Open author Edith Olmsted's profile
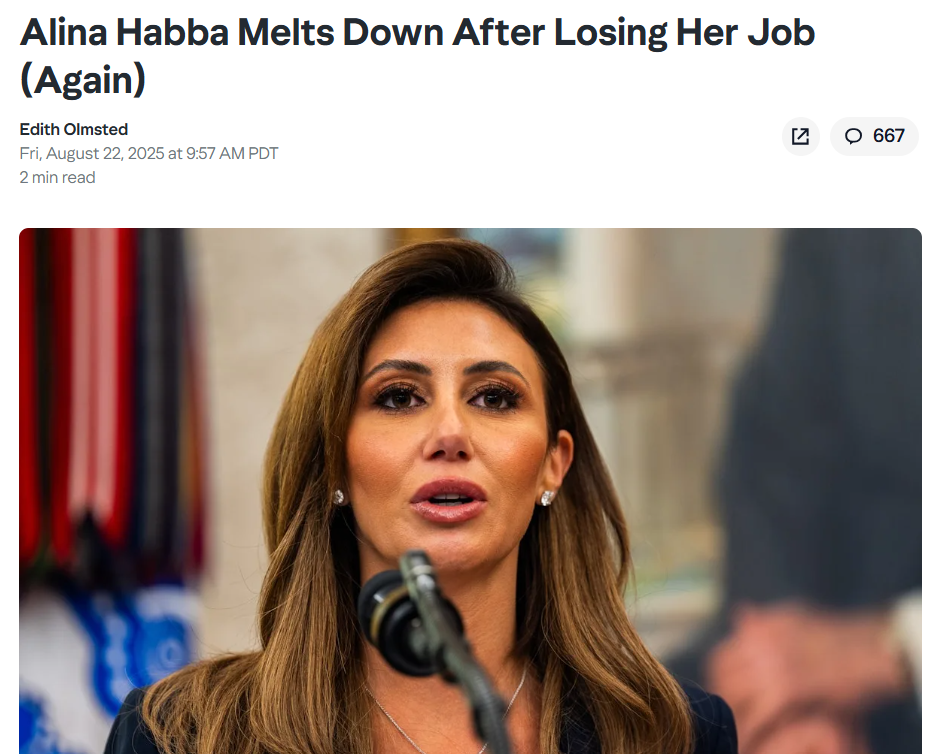Image resolution: width=934 pixels, height=754 pixels. pos(74,129)
